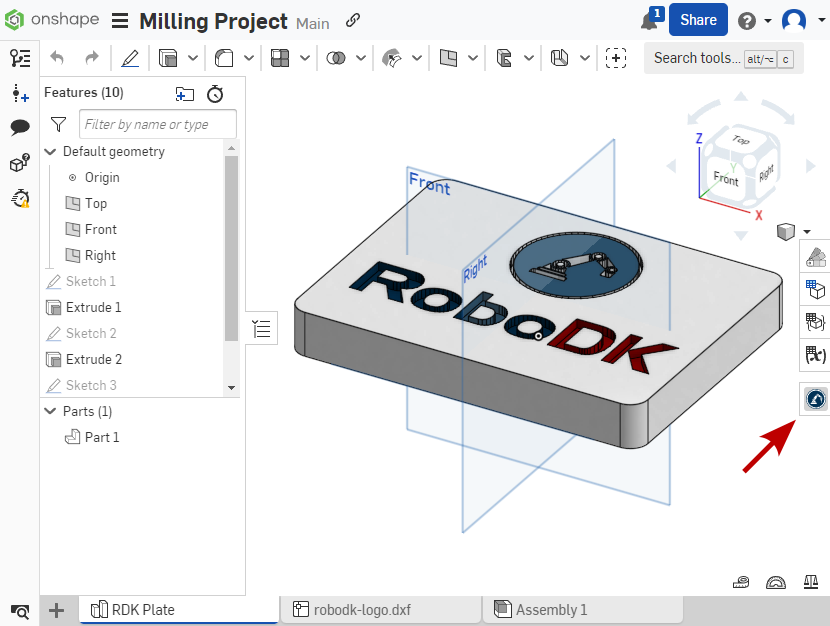The width and height of the screenshot is (830, 626).
Task: Open the variables table (x) panel
Action: coord(814,355)
